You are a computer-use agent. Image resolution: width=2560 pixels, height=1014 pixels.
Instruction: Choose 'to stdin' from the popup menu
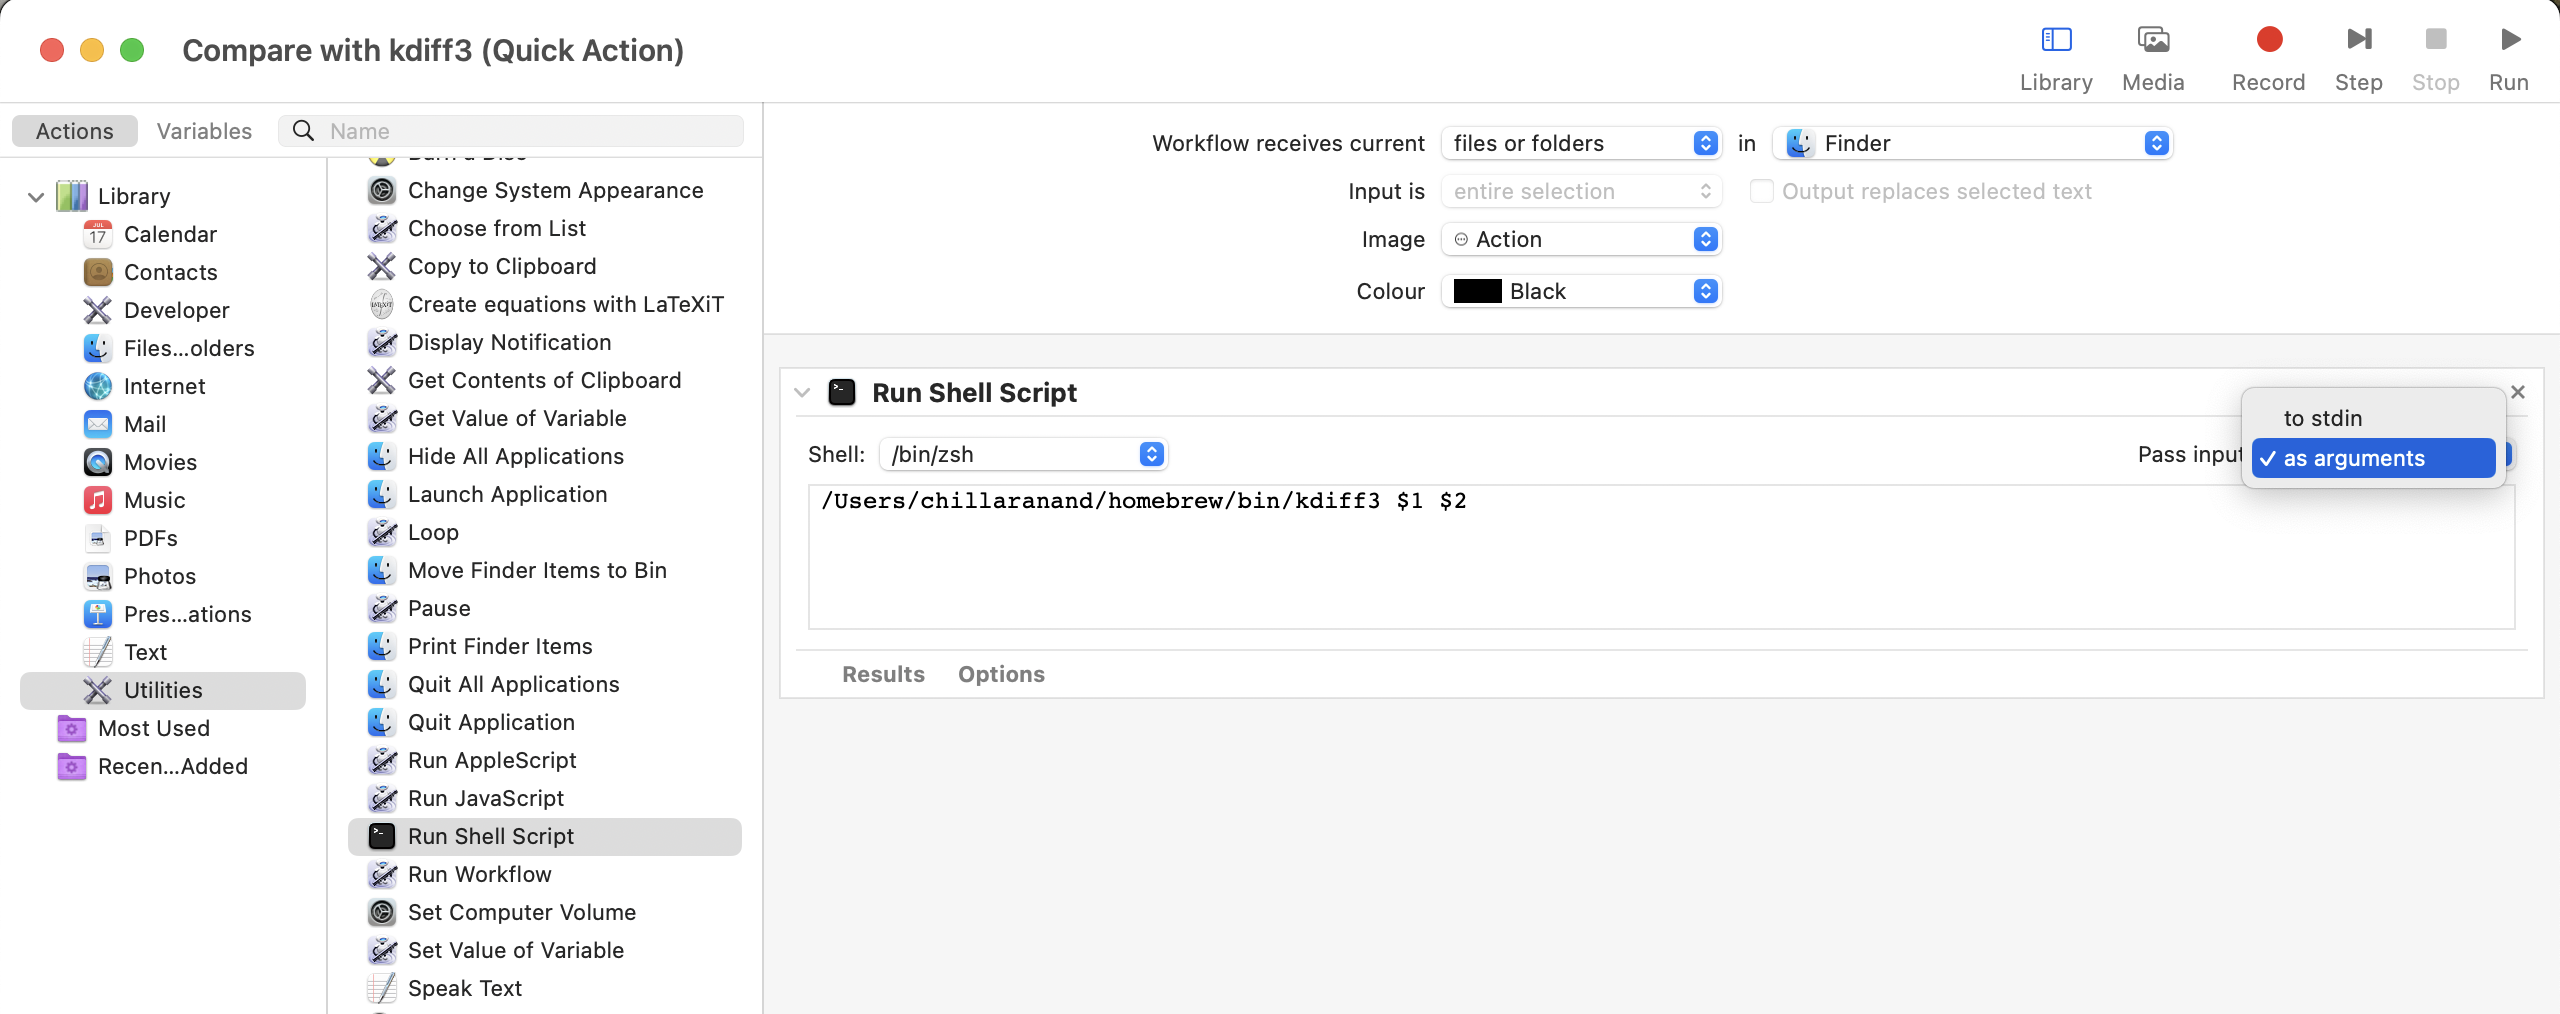2373,418
